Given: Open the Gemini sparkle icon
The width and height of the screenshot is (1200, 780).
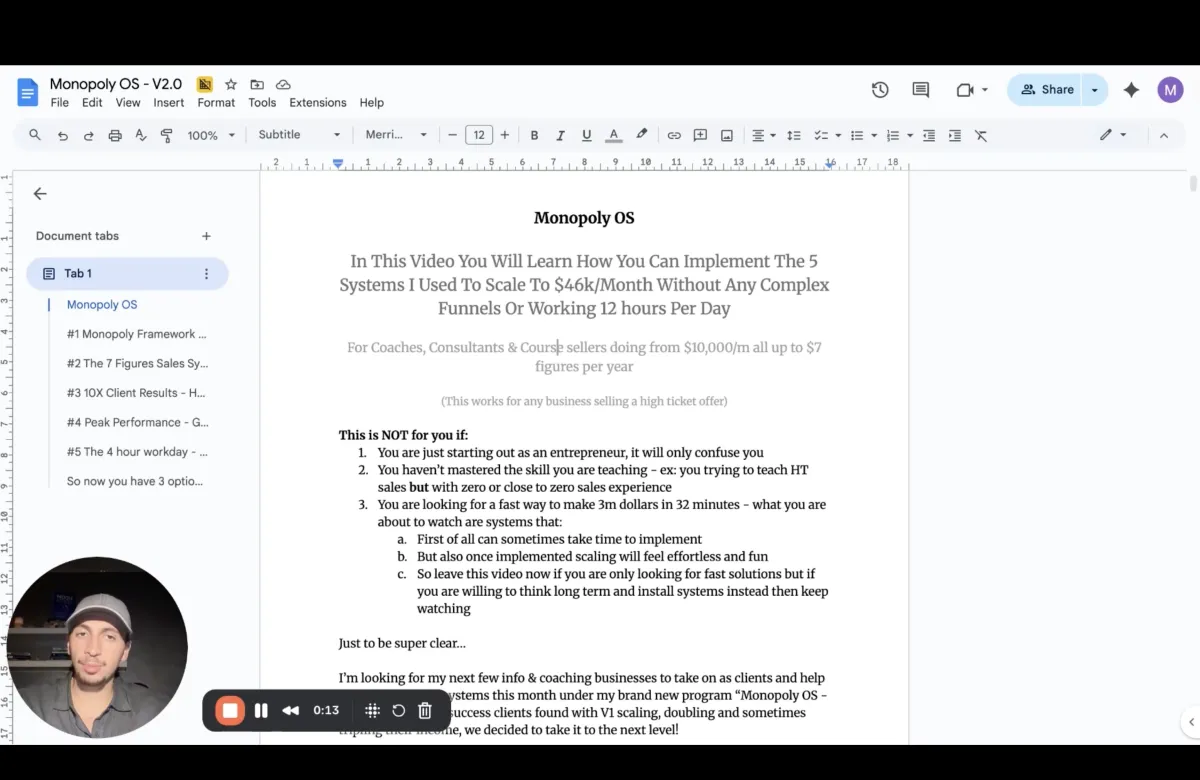Looking at the screenshot, I should (1131, 90).
